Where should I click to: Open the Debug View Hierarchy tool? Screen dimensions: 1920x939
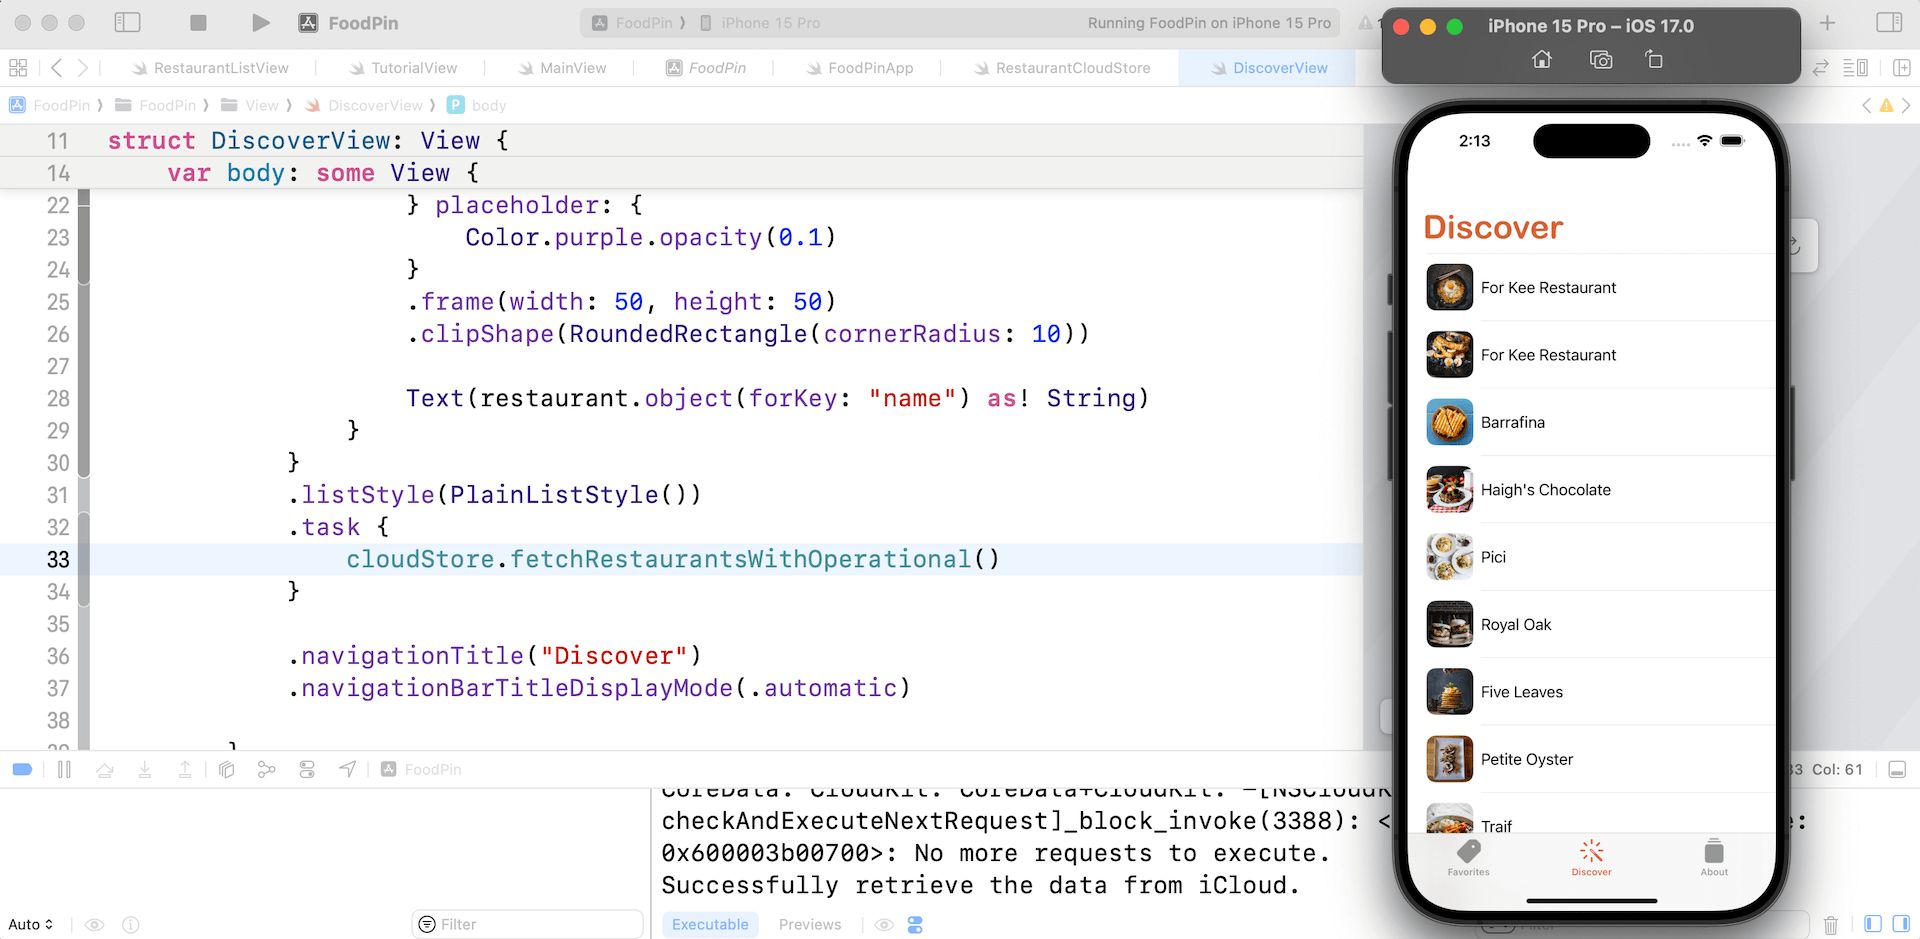click(x=227, y=769)
